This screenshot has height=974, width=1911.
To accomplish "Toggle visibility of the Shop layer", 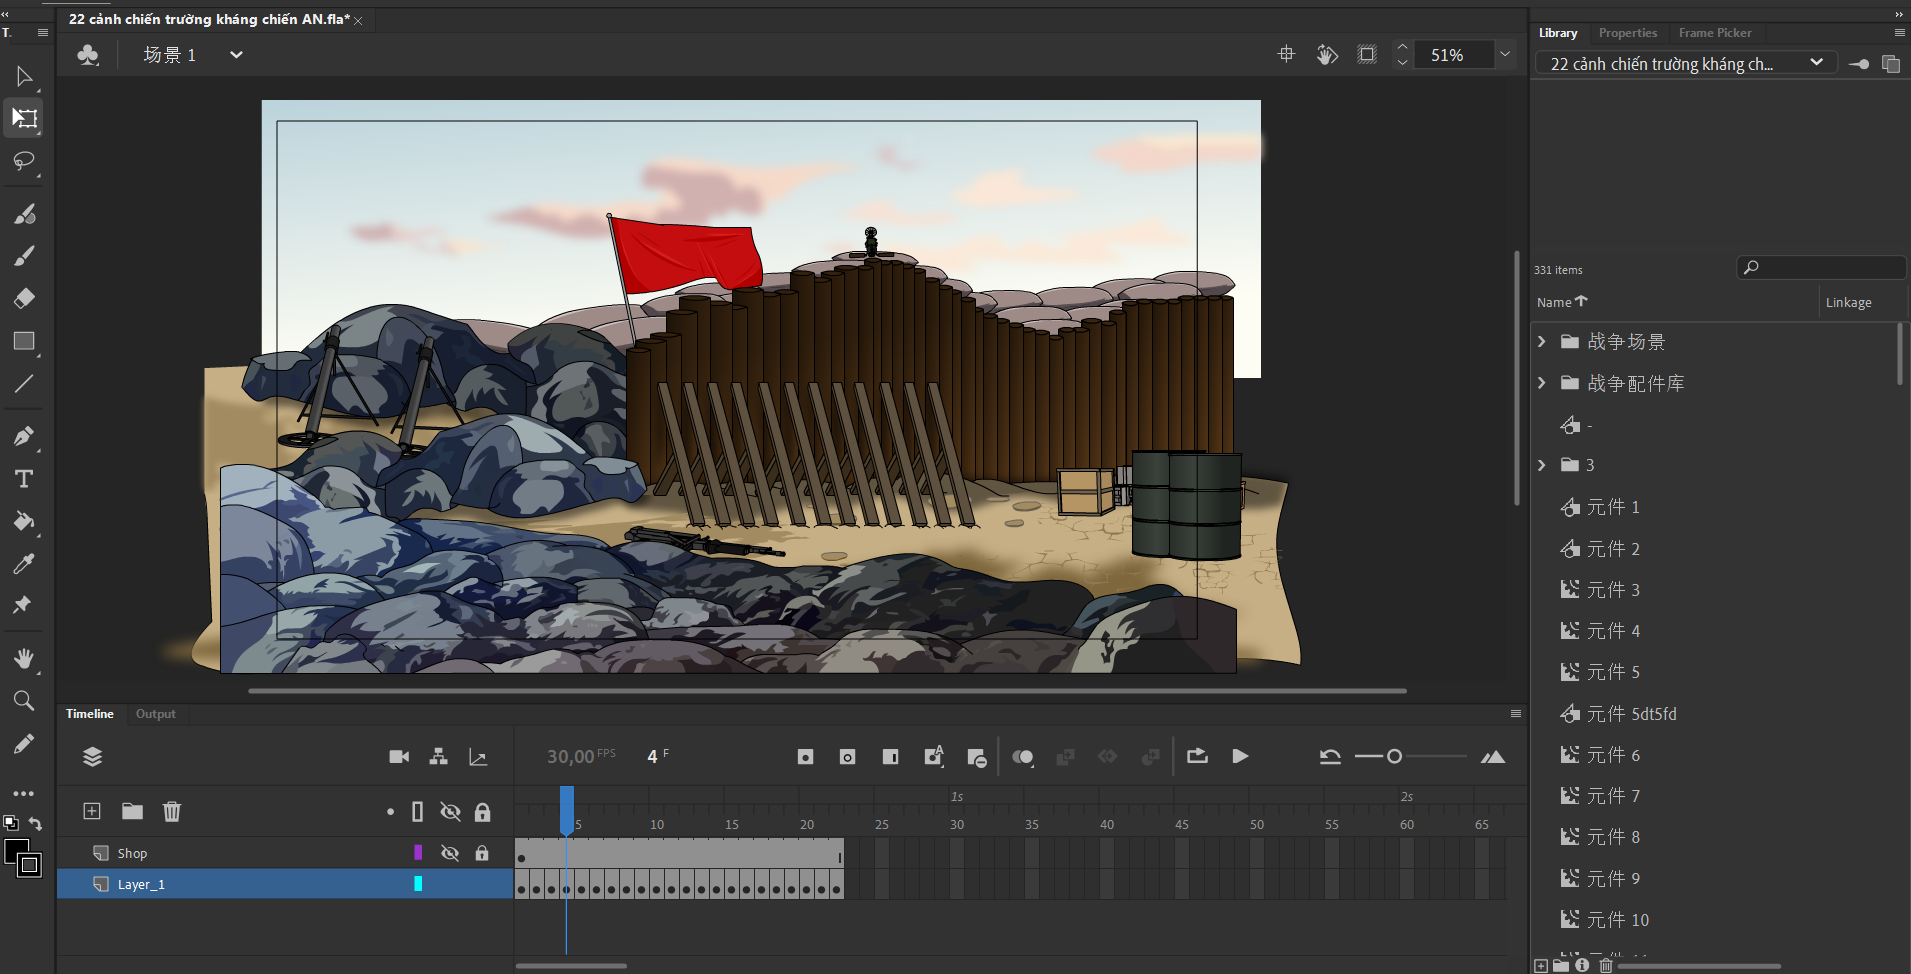I will pos(450,853).
